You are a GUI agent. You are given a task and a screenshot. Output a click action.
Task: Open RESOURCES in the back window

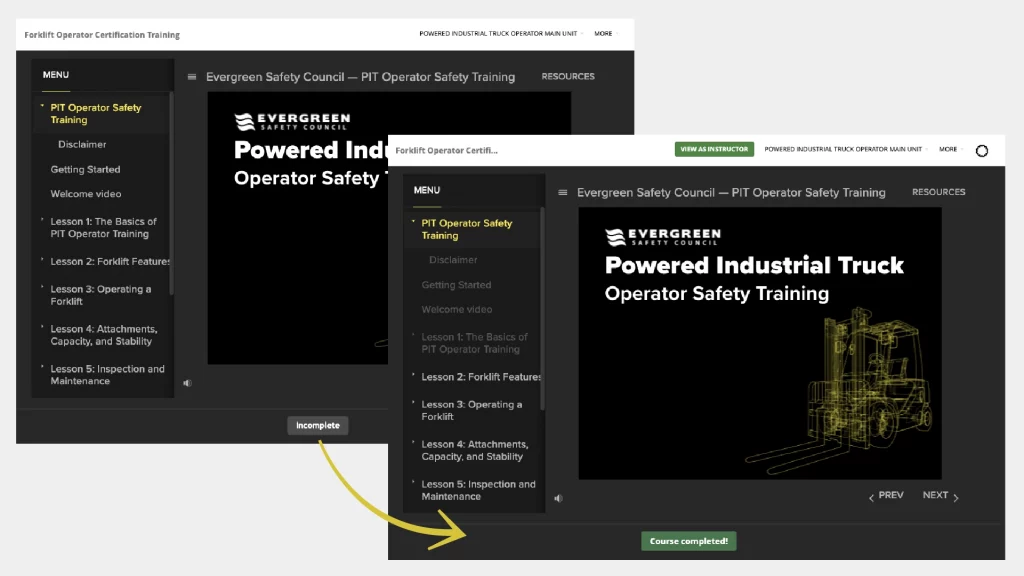[568, 76]
